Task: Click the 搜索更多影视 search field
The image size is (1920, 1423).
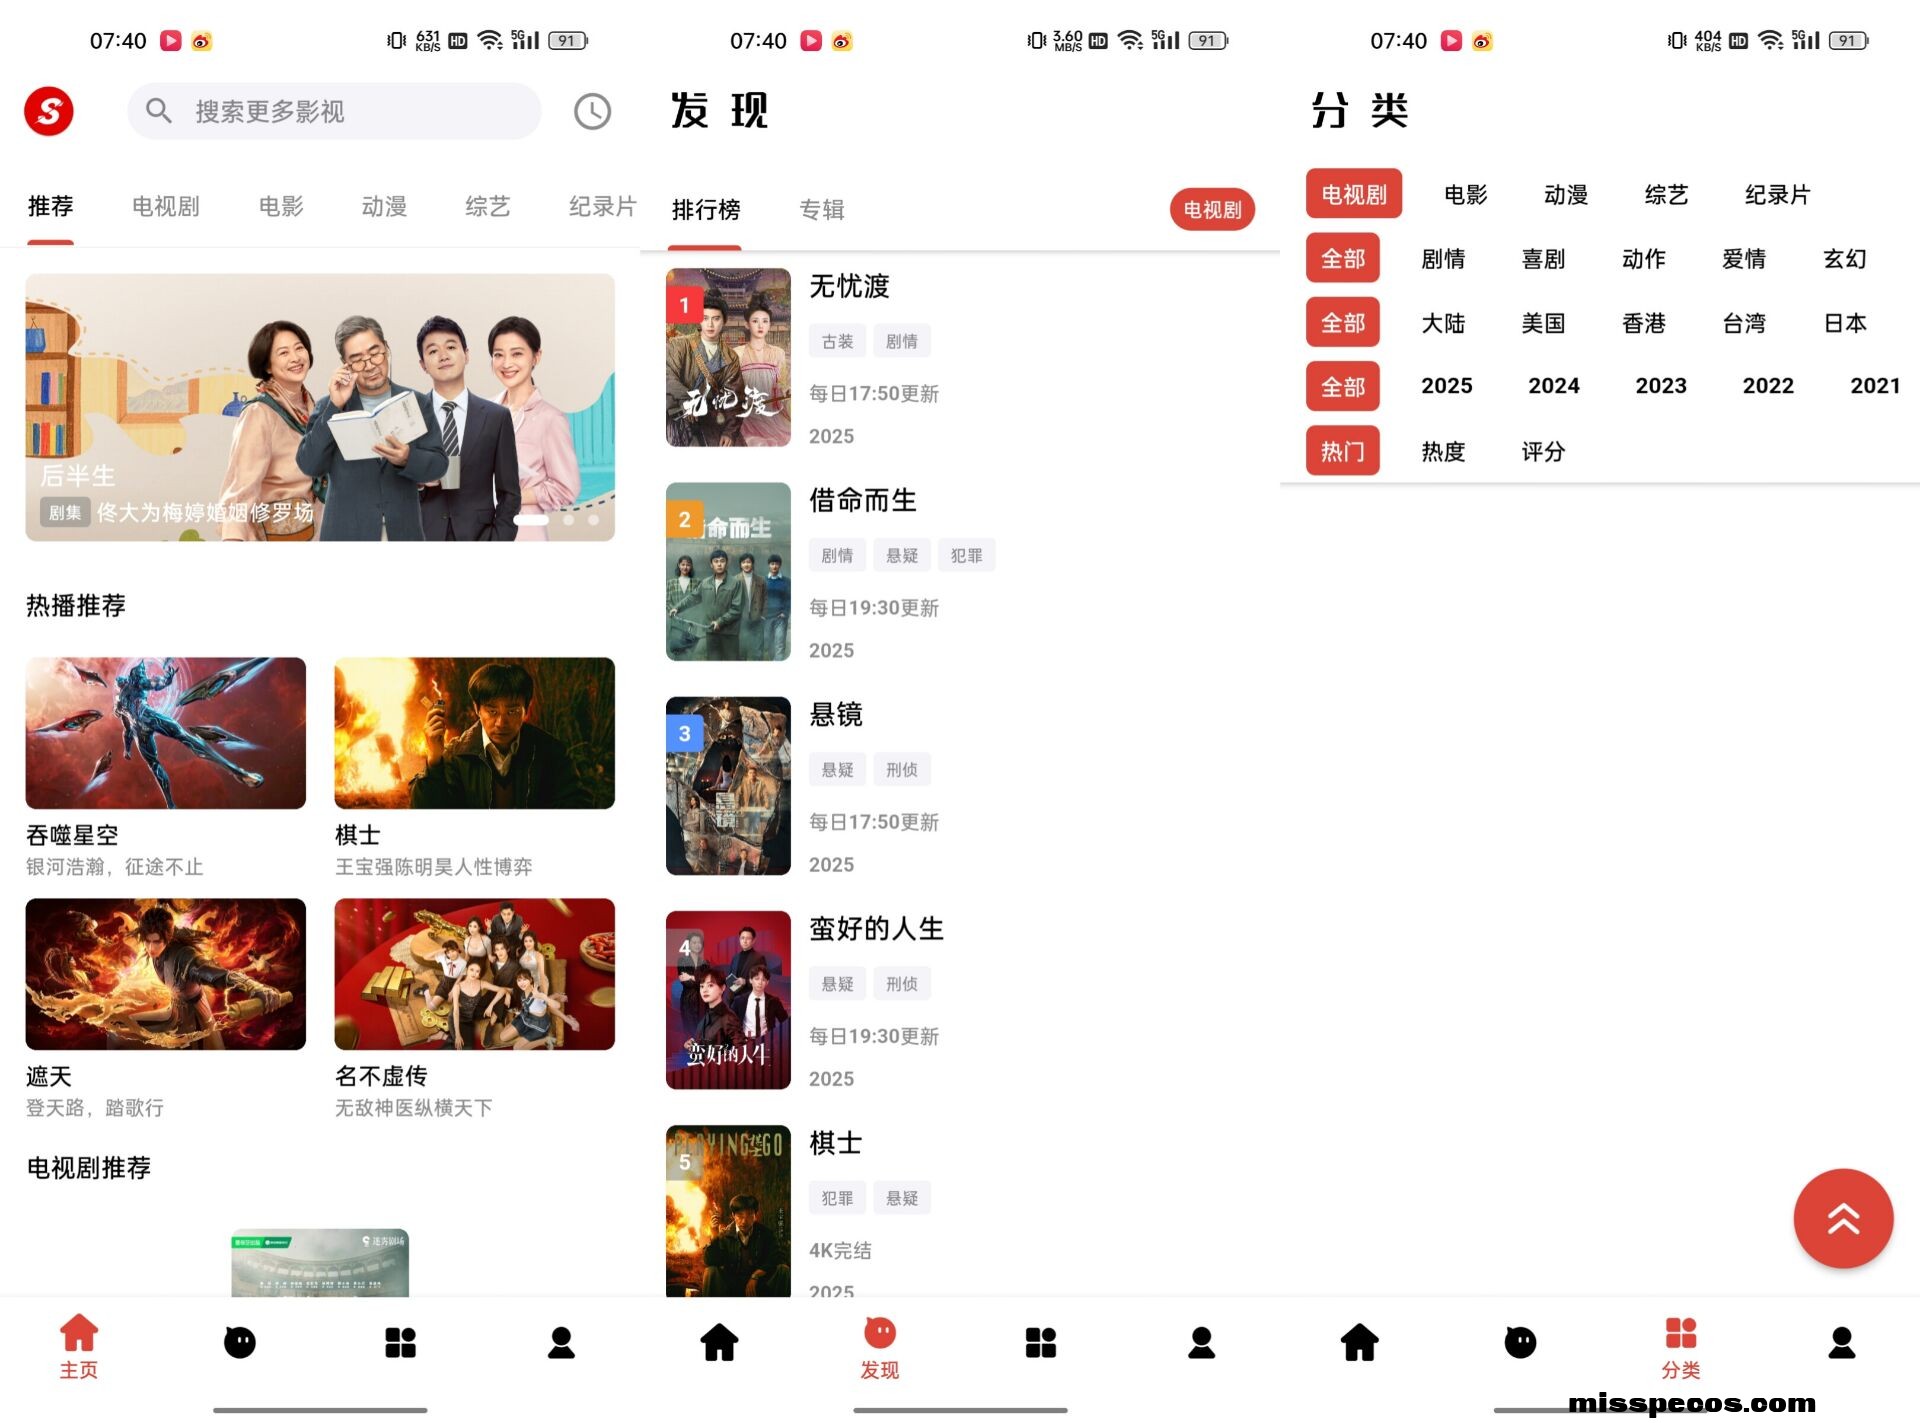Action: tap(334, 111)
